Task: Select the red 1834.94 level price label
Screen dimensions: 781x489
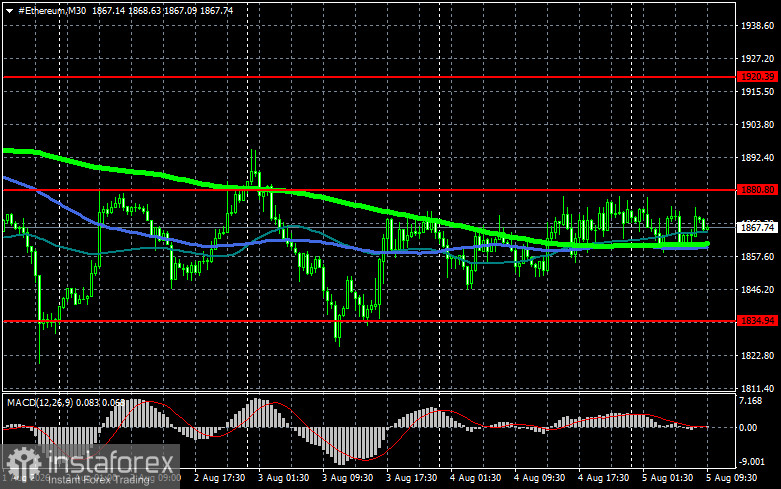Action: click(x=758, y=321)
